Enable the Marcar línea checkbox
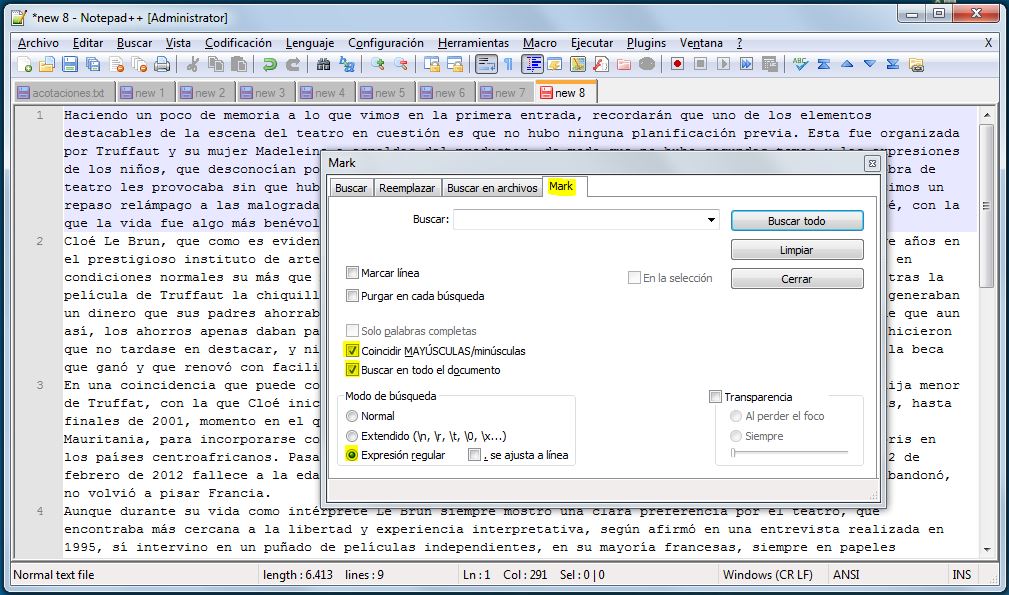 [x=352, y=273]
